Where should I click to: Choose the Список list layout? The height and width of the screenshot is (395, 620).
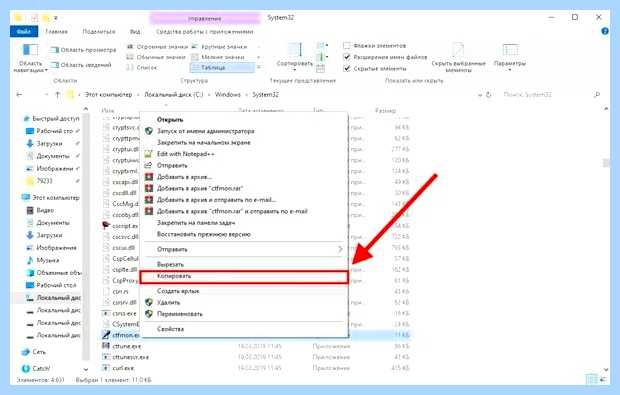point(142,68)
